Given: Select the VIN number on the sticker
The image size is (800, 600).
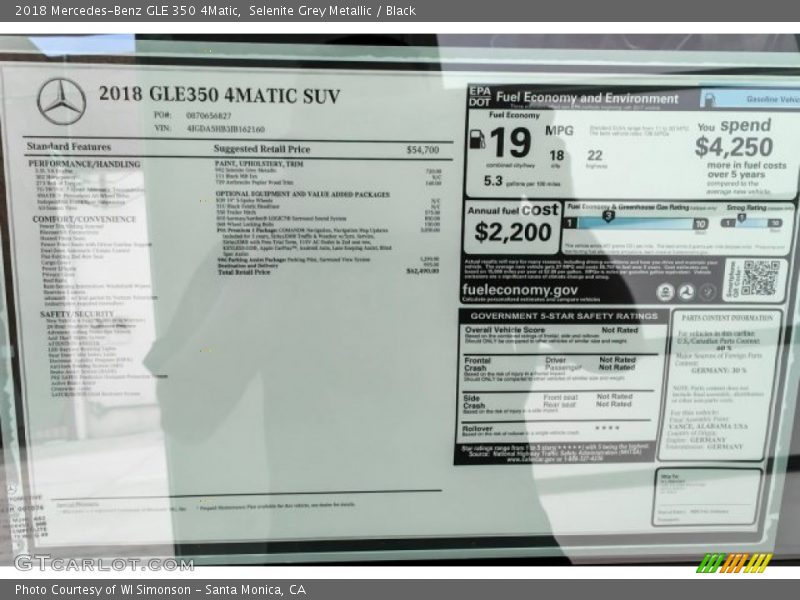Looking at the screenshot, I should coord(226,129).
